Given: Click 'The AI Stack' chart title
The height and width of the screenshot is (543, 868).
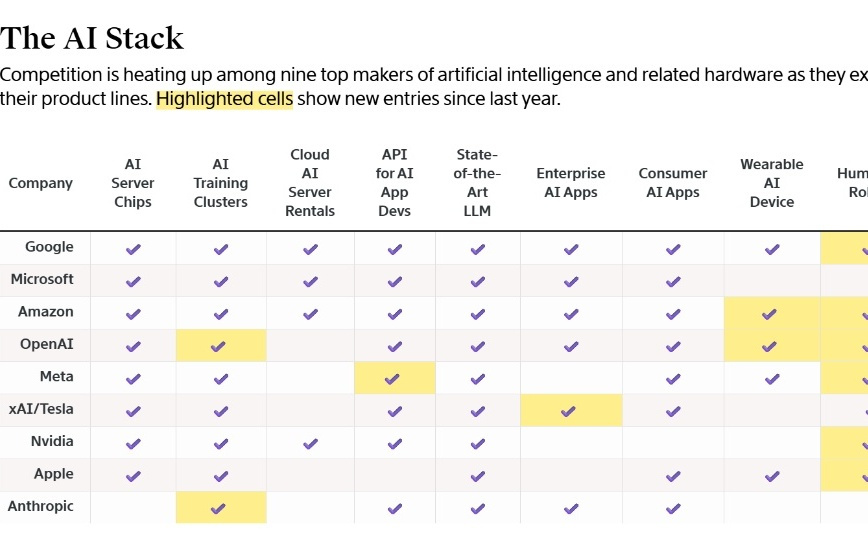Looking at the screenshot, I should tap(92, 38).
